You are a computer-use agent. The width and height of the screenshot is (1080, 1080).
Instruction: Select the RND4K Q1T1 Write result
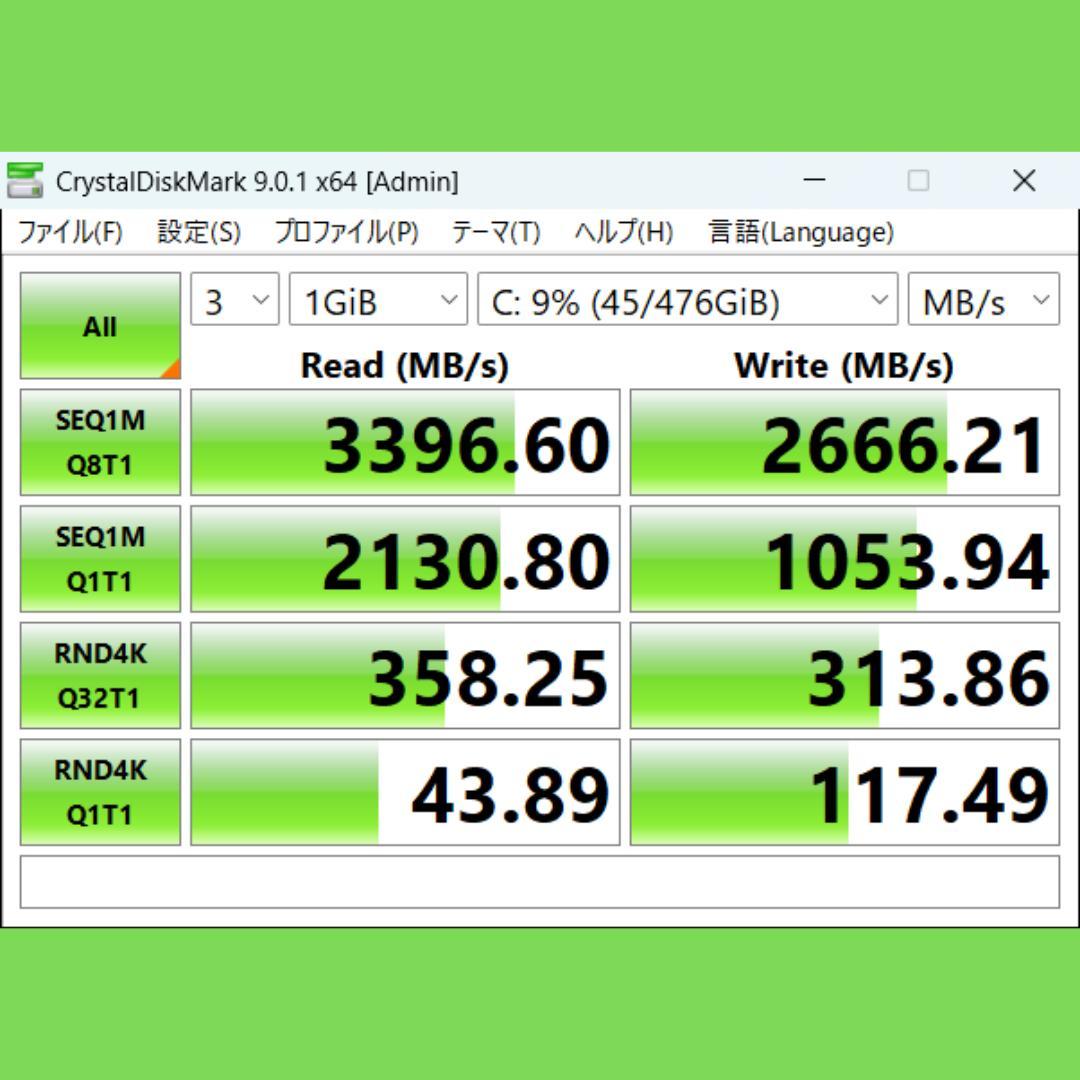point(845,791)
